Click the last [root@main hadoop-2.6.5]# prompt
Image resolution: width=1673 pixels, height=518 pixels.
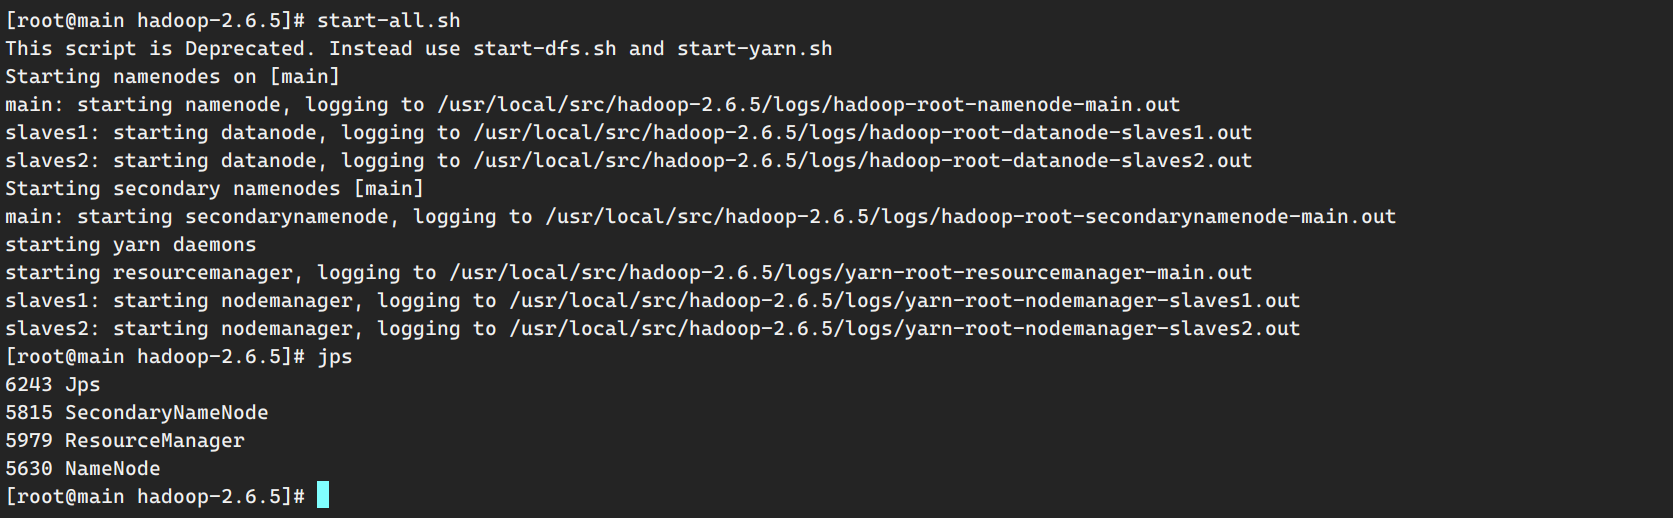click(x=155, y=496)
